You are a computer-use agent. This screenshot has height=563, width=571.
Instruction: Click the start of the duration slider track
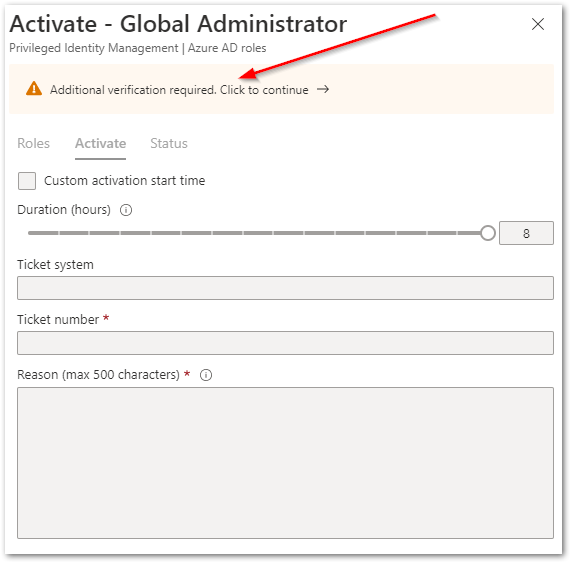pos(31,233)
